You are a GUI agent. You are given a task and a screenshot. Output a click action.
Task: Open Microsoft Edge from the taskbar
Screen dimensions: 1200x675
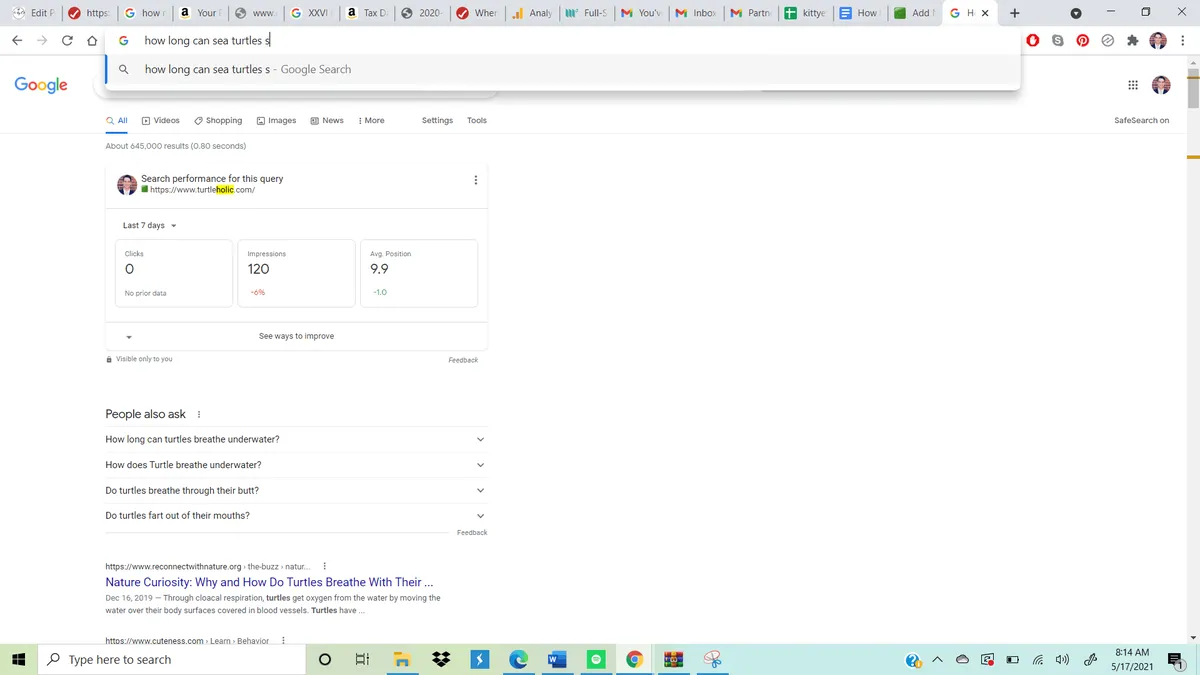point(518,660)
